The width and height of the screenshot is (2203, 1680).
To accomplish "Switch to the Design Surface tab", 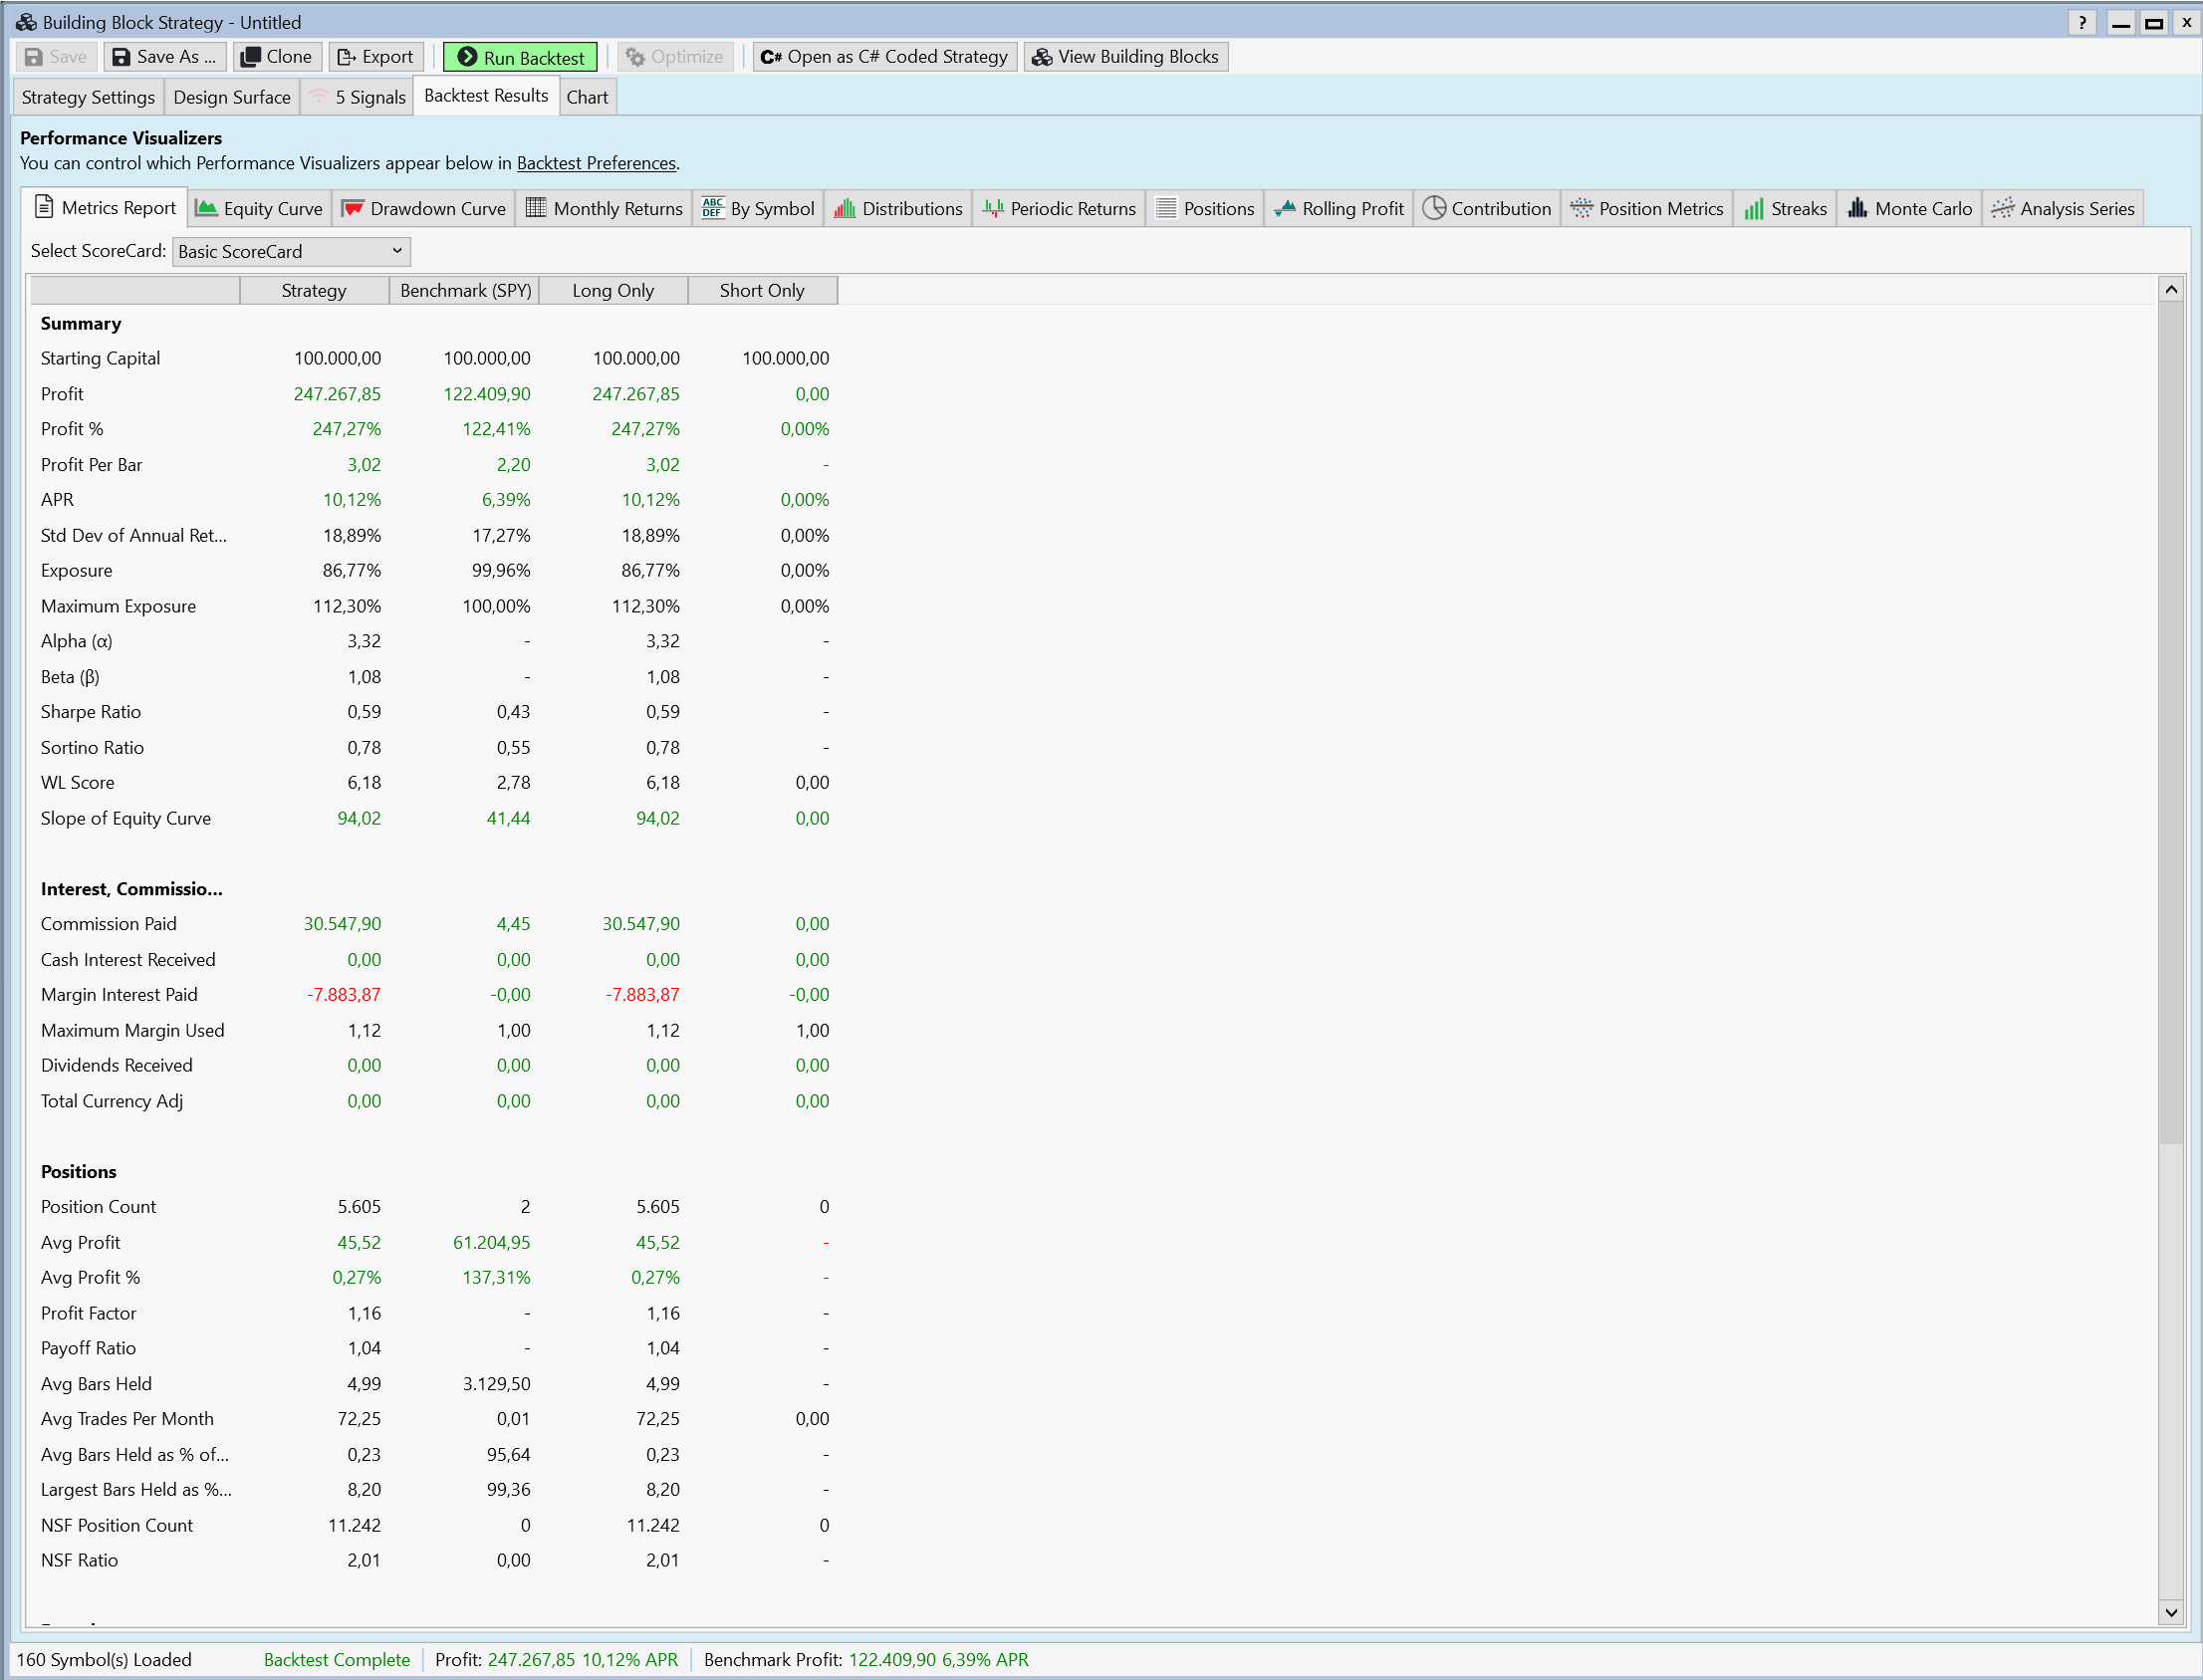I will 231,97.
